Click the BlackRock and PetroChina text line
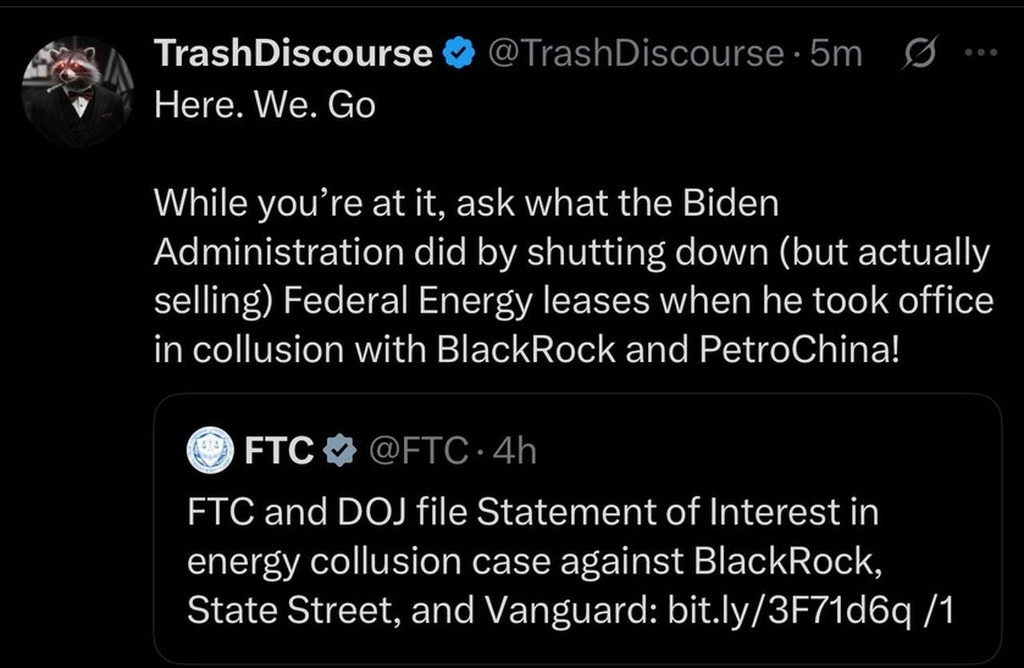The image size is (1024, 668). 526,349
